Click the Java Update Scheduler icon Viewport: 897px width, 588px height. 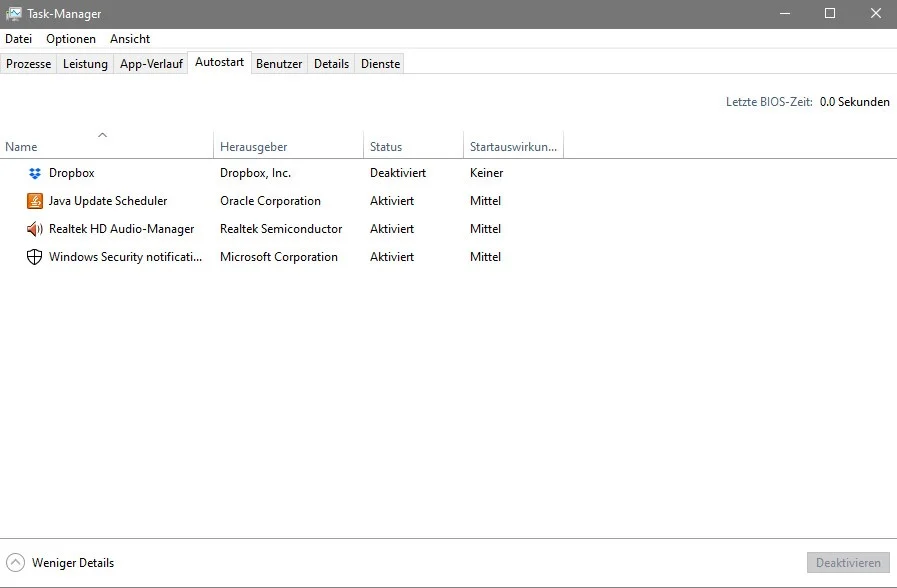(35, 201)
